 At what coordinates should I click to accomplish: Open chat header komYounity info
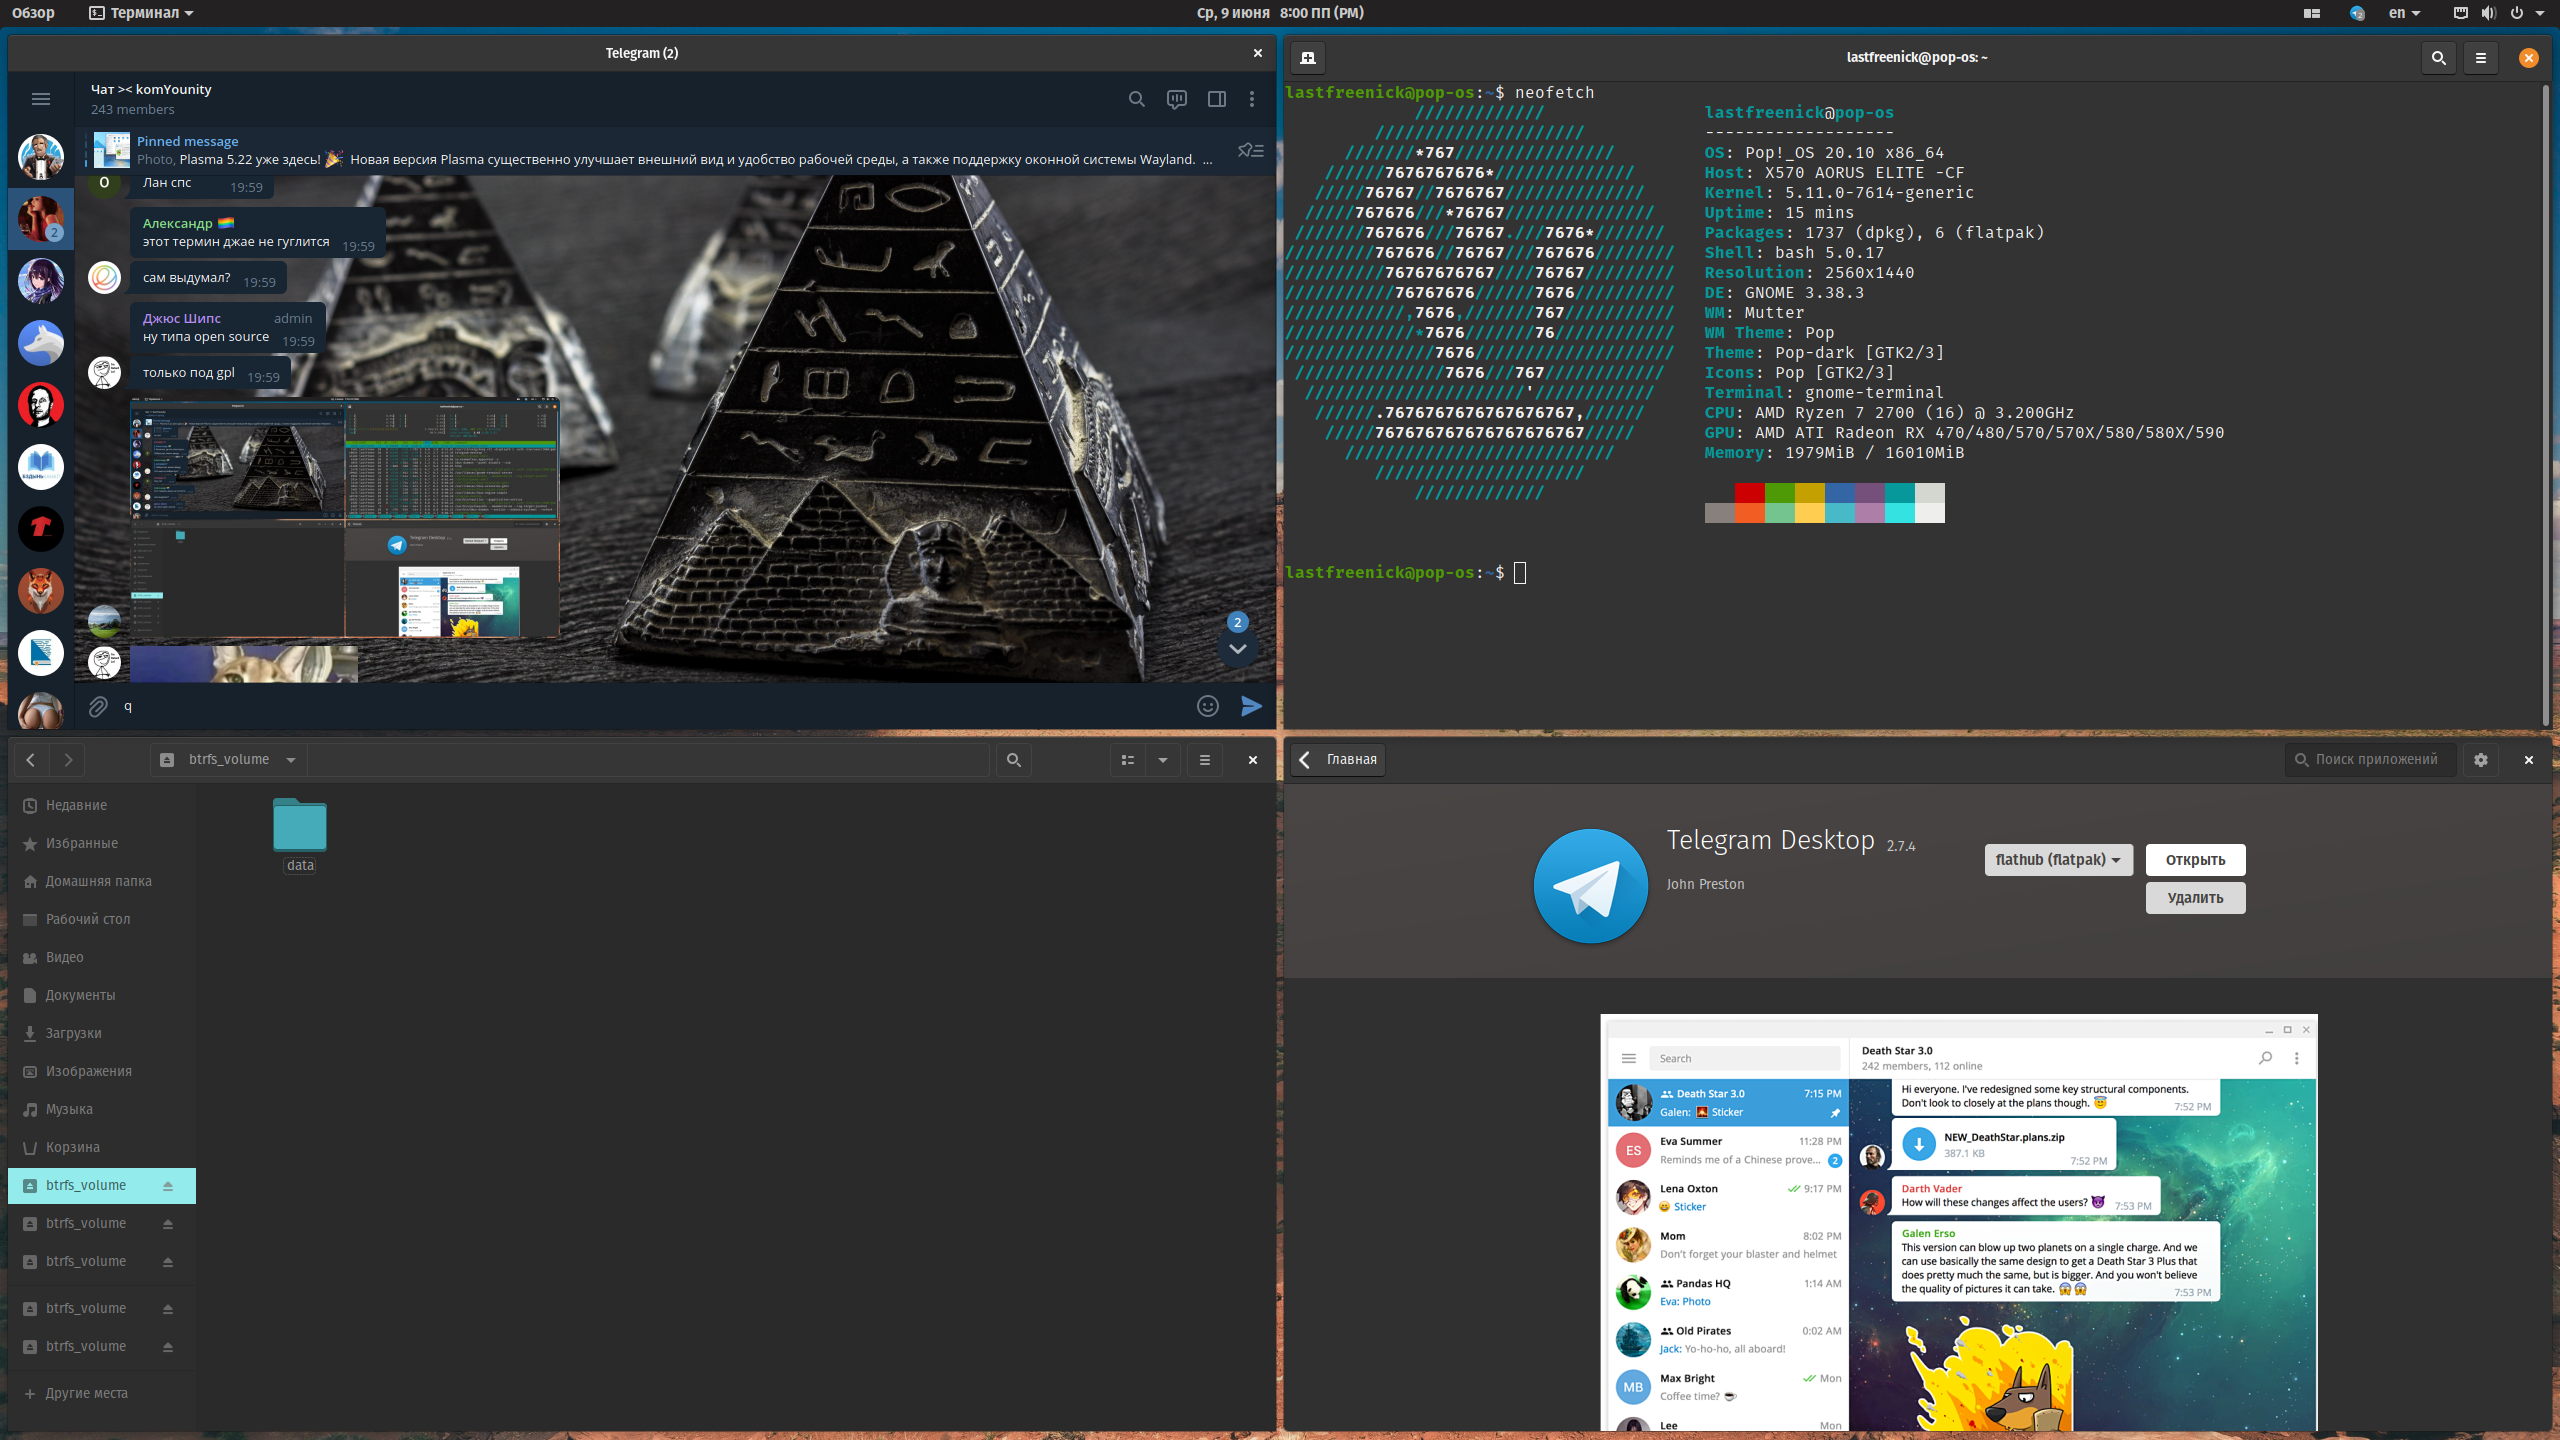[151, 99]
